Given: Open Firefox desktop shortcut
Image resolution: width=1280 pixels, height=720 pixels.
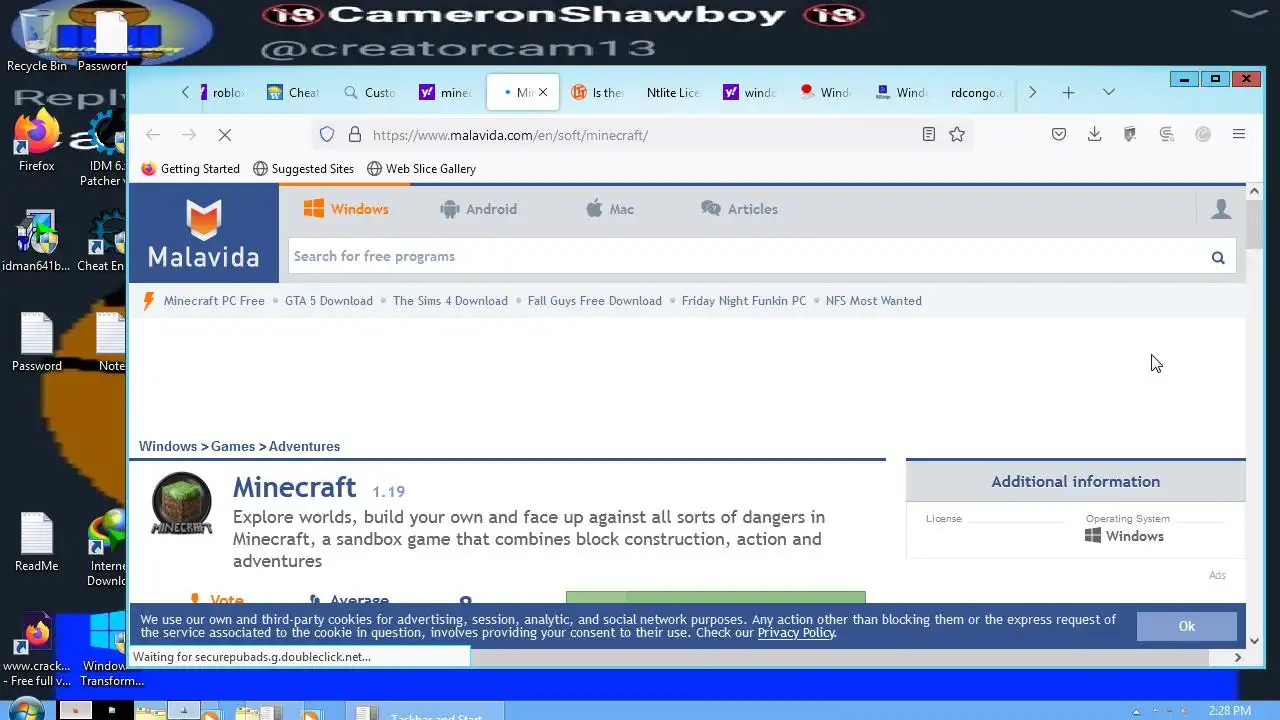Looking at the screenshot, I should pyautogui.click(x=36, y=142).
